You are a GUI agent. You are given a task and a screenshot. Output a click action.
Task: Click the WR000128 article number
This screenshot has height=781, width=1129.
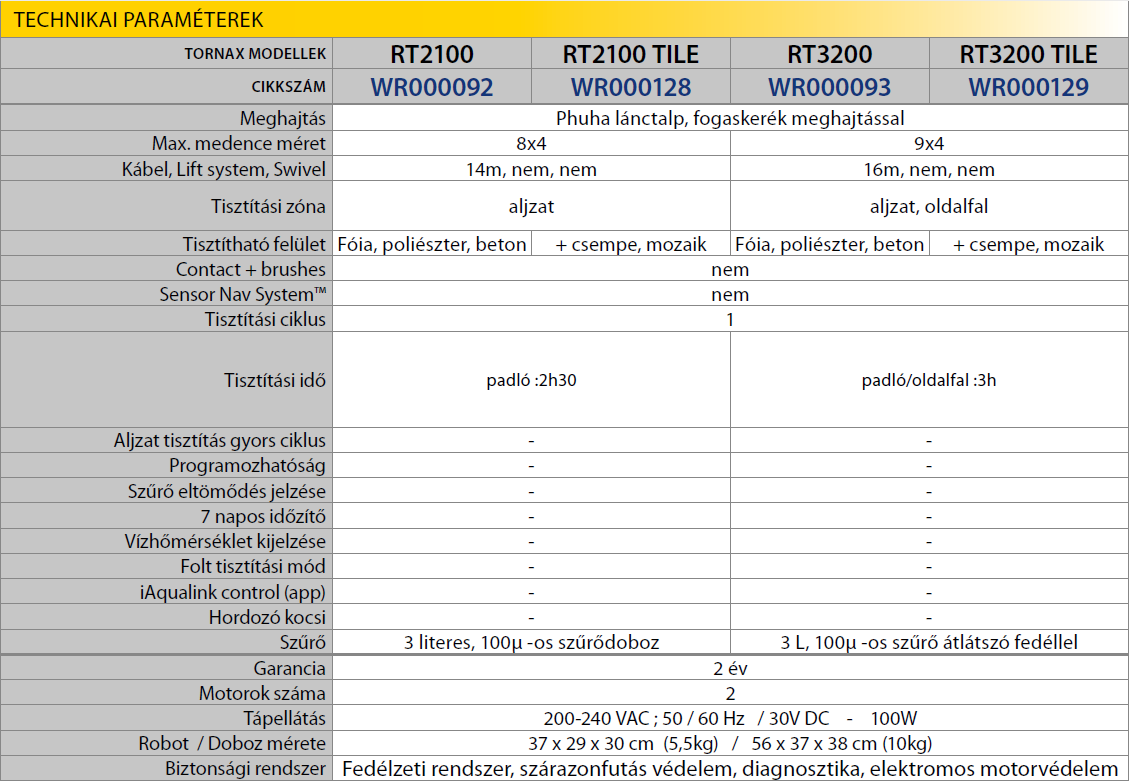click(631, 87)
